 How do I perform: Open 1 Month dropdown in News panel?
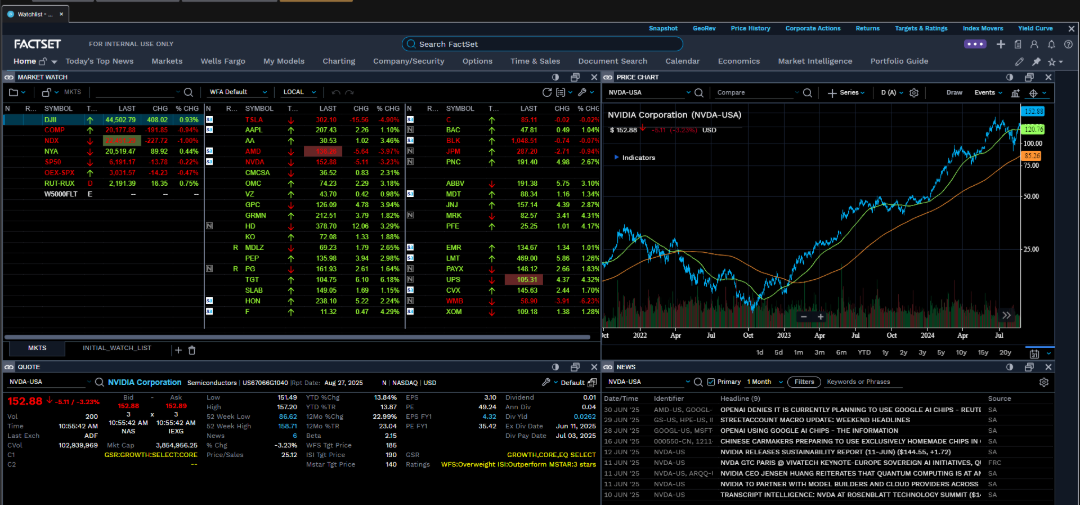pos(766,382)
